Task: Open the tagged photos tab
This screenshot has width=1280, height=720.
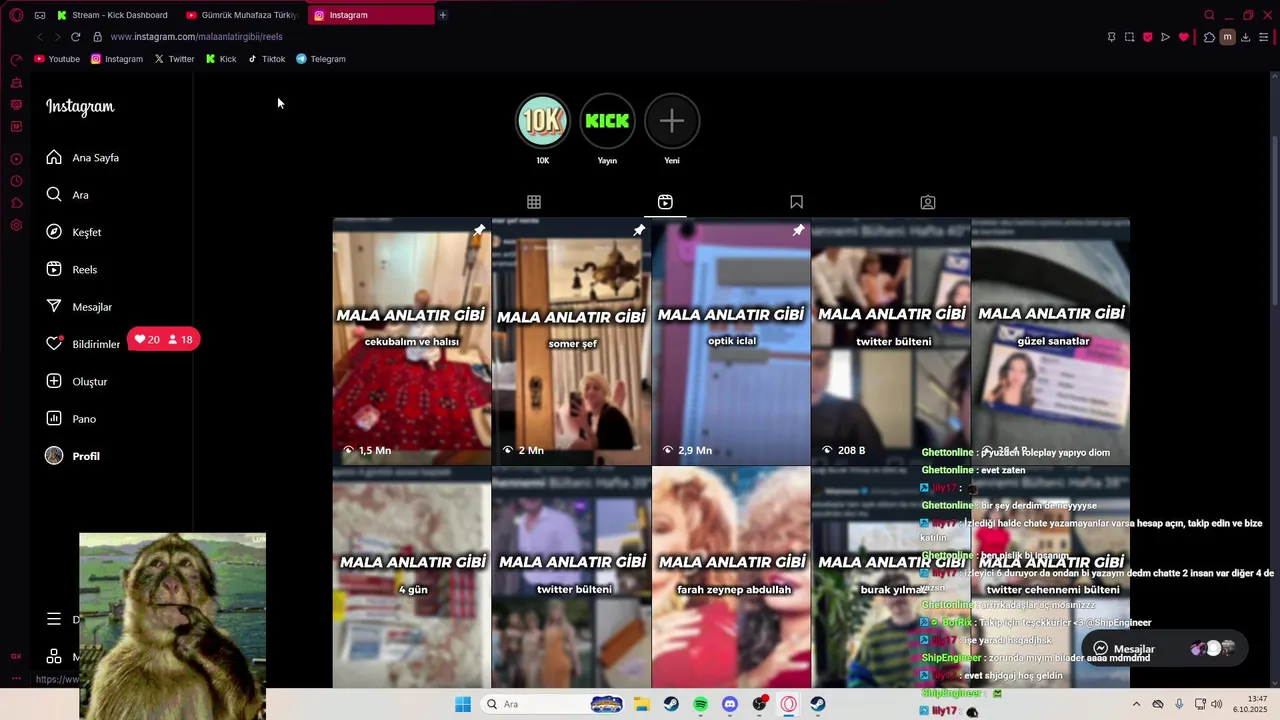Action: coord(928,202)
